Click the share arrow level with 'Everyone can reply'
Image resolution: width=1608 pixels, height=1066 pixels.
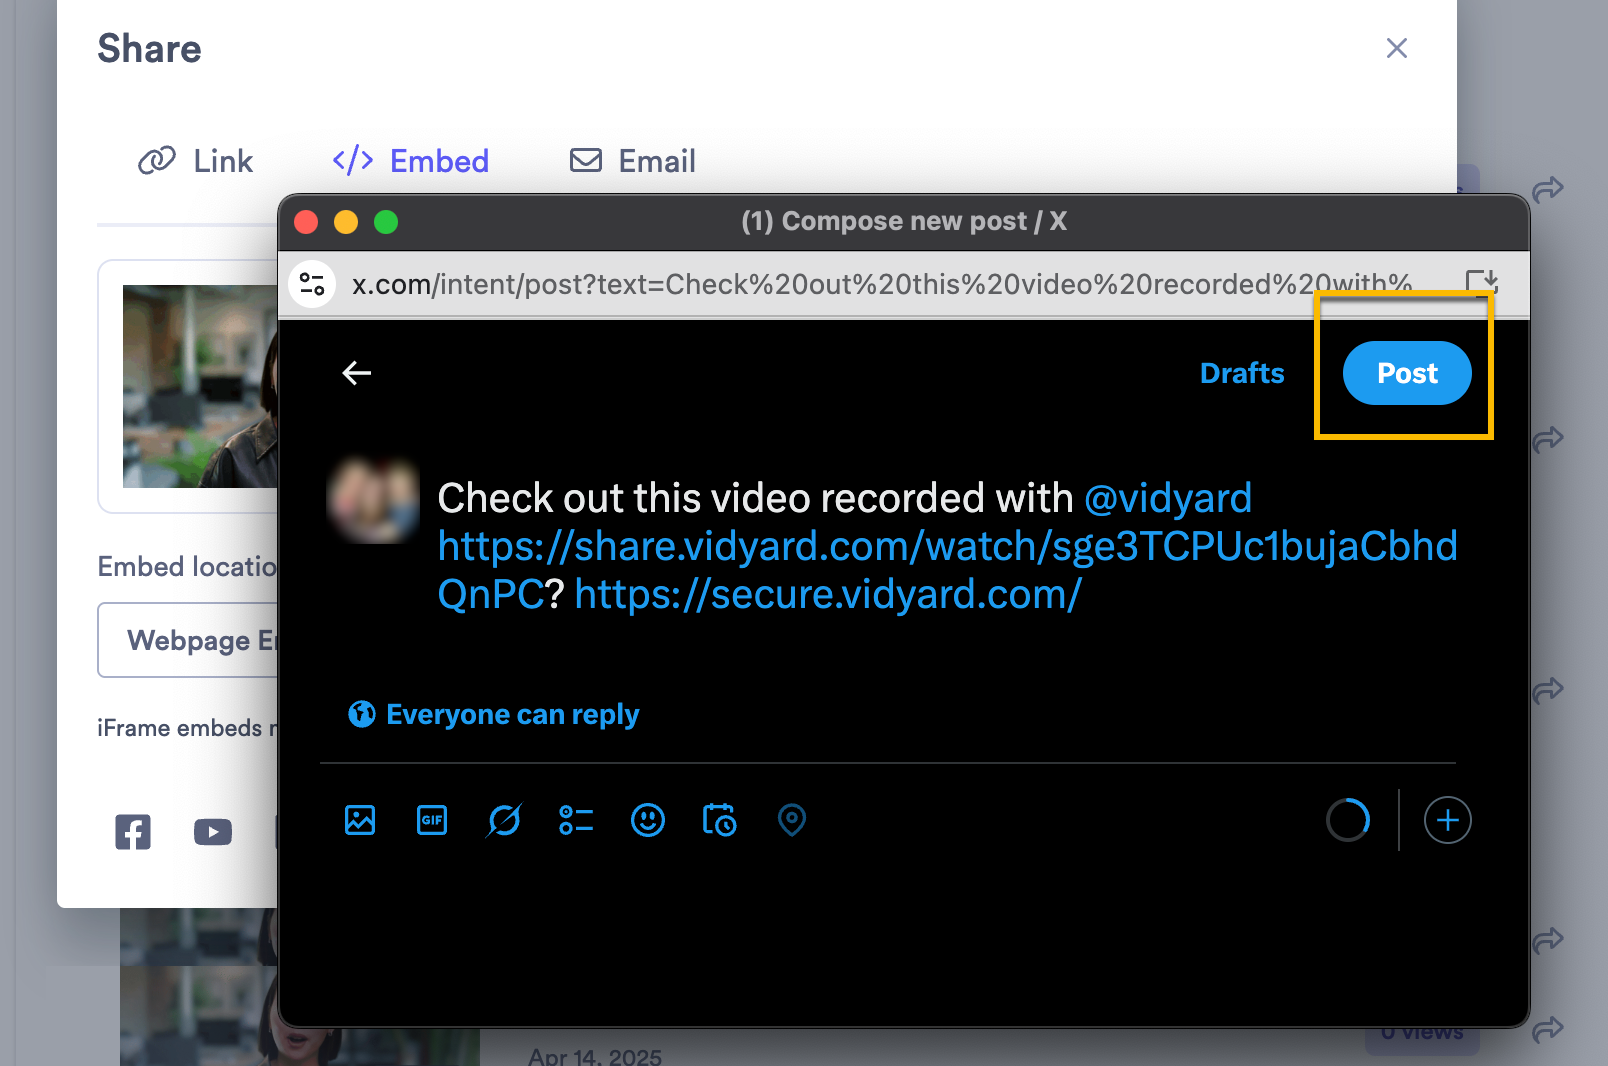pyautogui.click(x=1547, y=689)
